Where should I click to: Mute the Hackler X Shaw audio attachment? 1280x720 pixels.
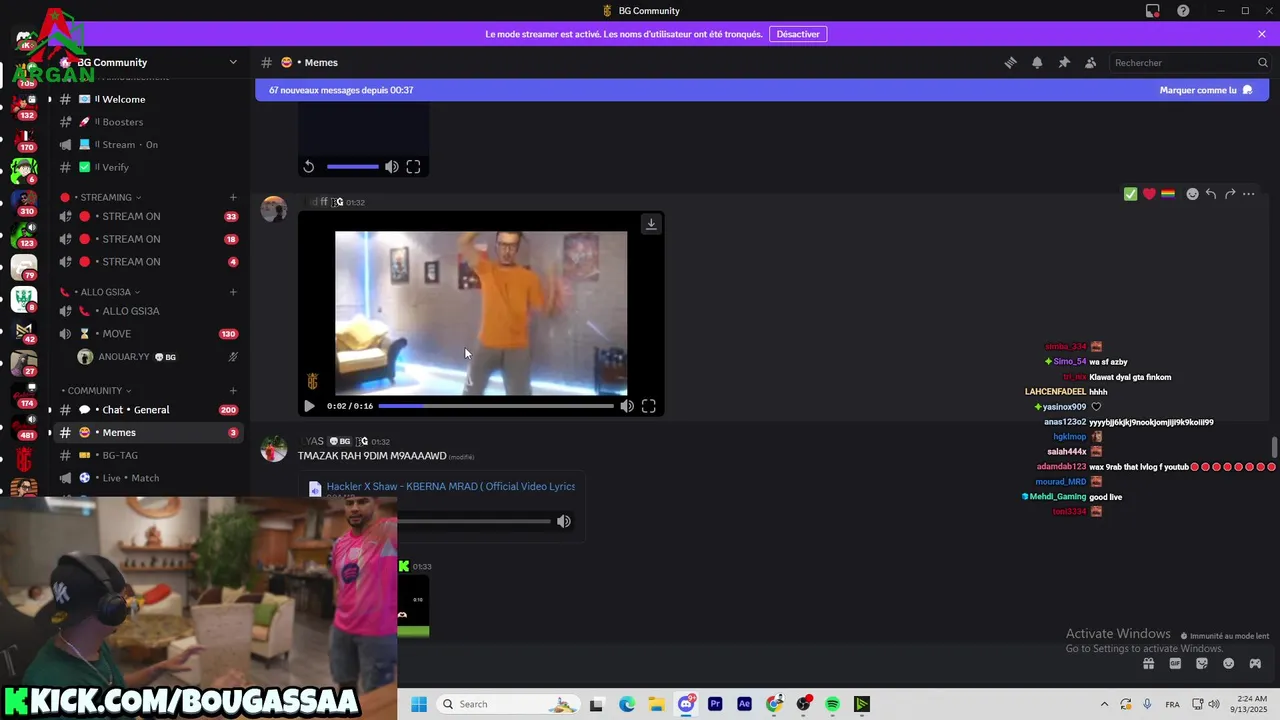tap(564, 521)
